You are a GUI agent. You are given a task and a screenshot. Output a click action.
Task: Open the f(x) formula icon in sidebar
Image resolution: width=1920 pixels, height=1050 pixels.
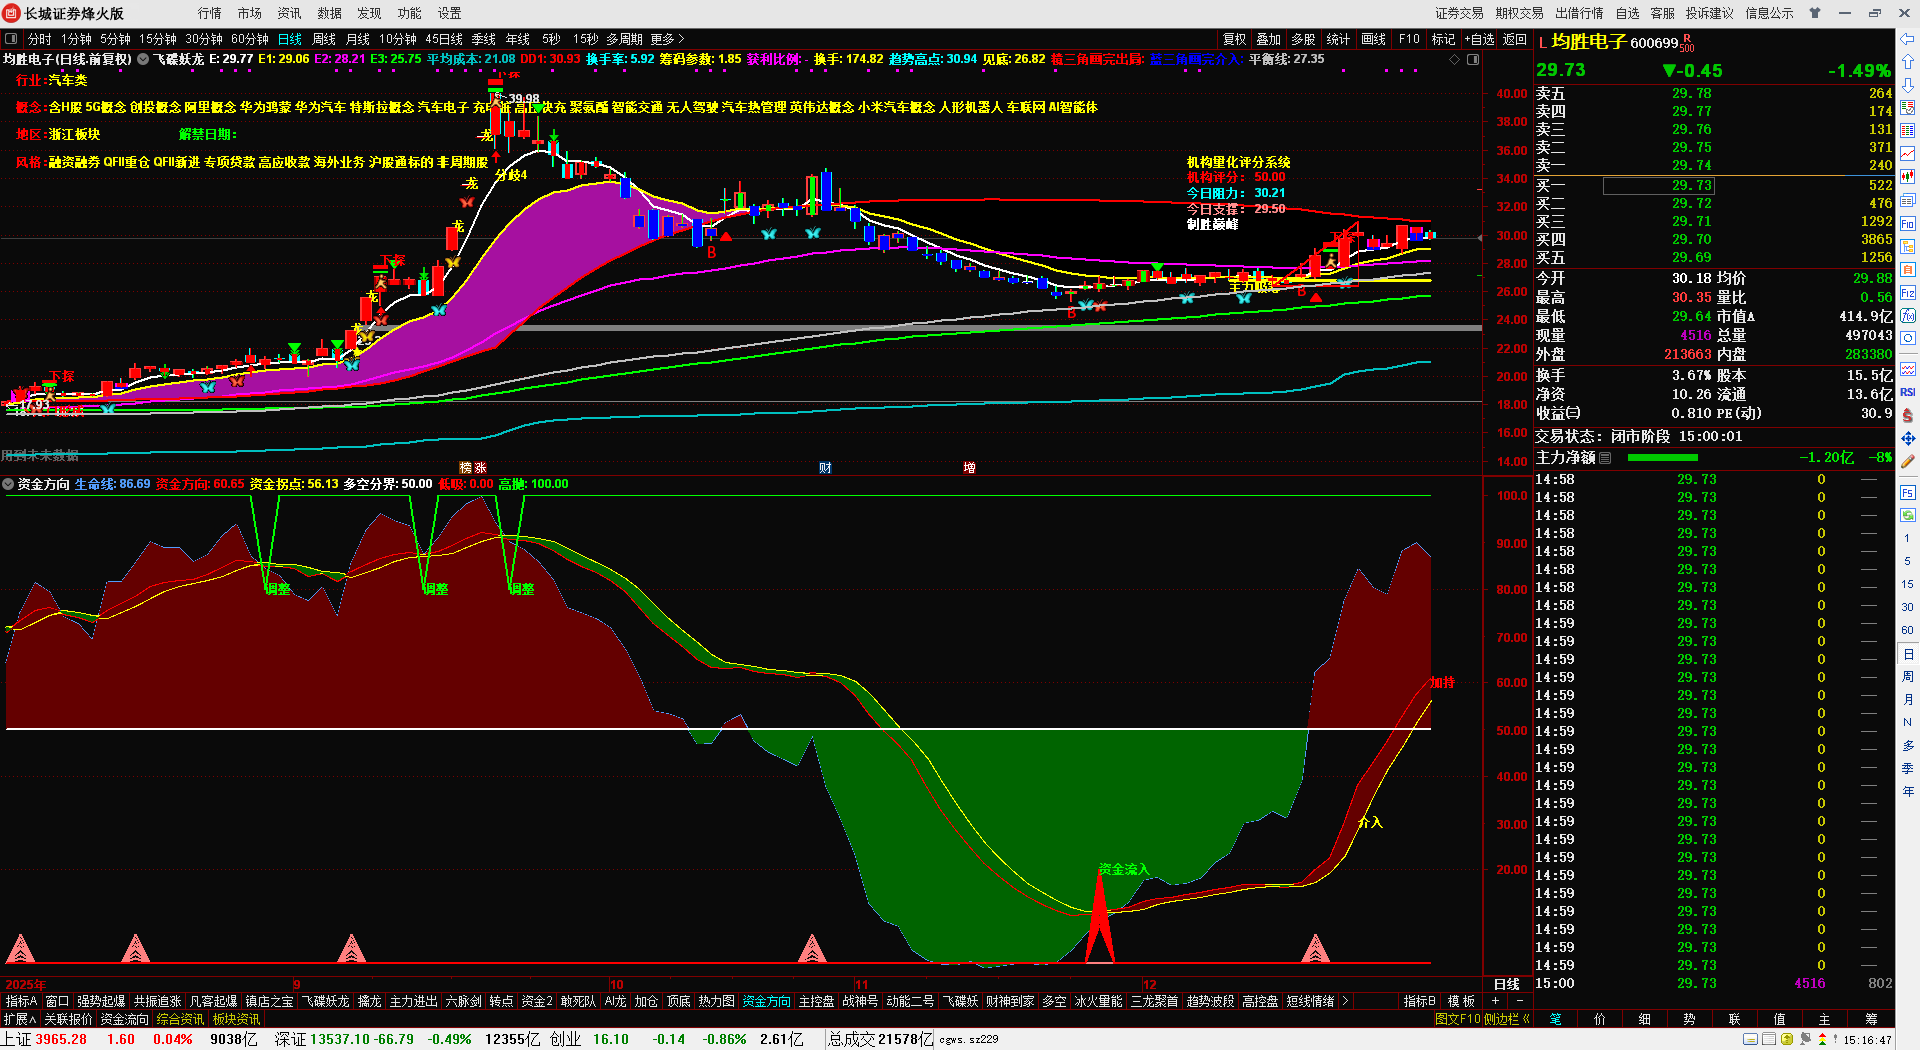pos(1908,316)
